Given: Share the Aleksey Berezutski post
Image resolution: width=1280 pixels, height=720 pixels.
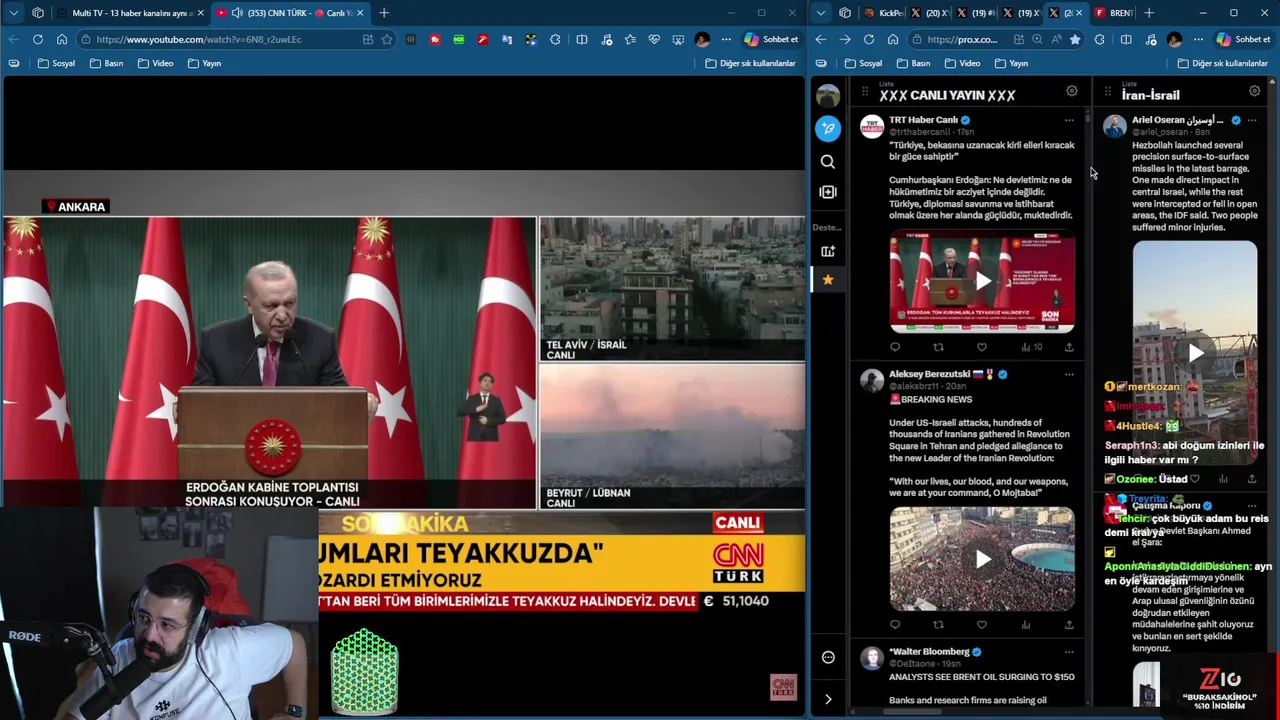Looking at the screenshot, I should [x=1069, y=625].
